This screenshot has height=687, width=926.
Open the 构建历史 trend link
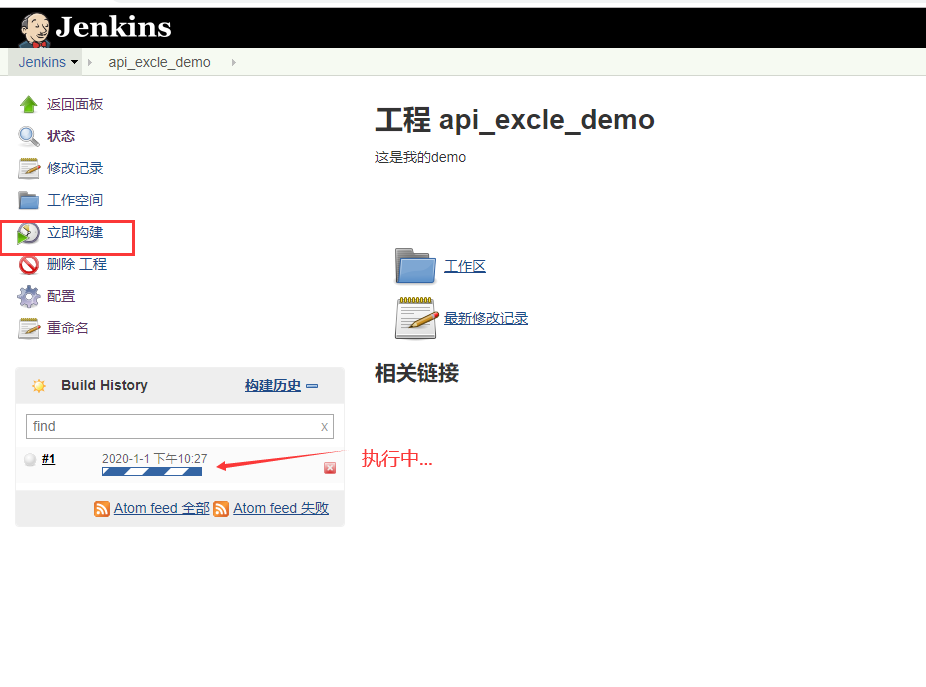tap(273, 386)
